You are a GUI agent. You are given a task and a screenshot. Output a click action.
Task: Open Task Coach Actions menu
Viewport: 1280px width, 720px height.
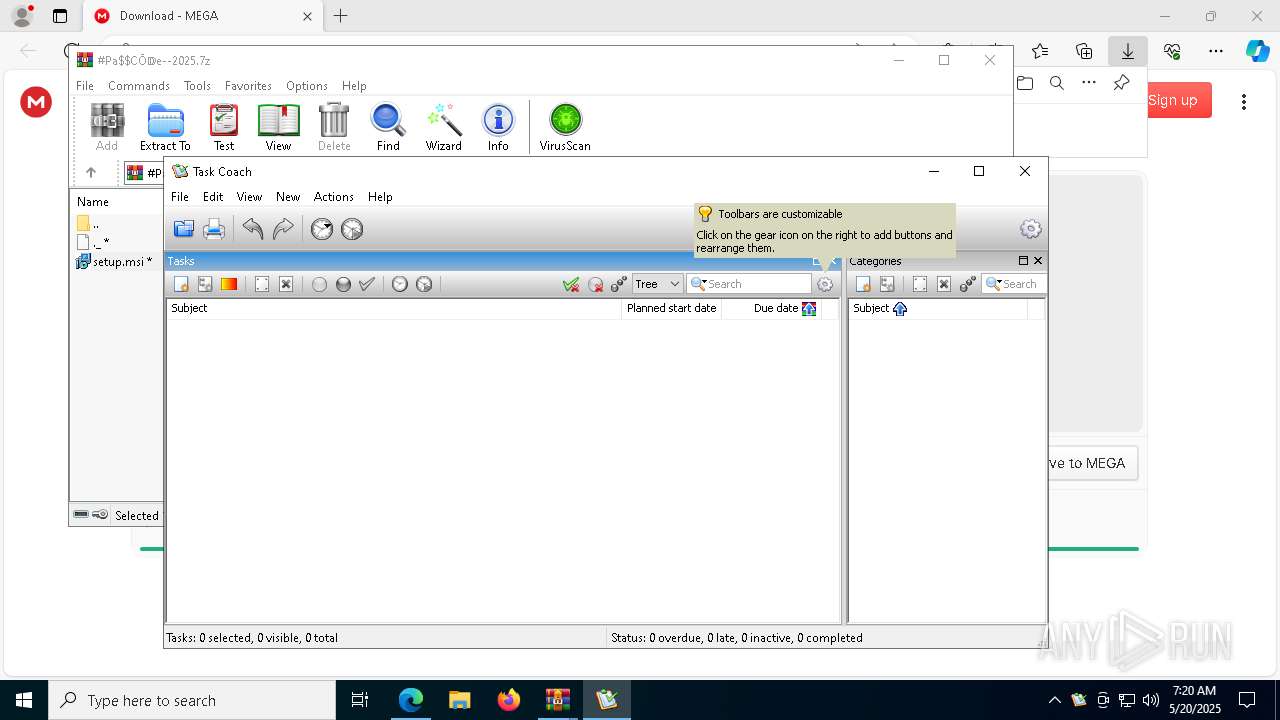(x=333, y=197)
